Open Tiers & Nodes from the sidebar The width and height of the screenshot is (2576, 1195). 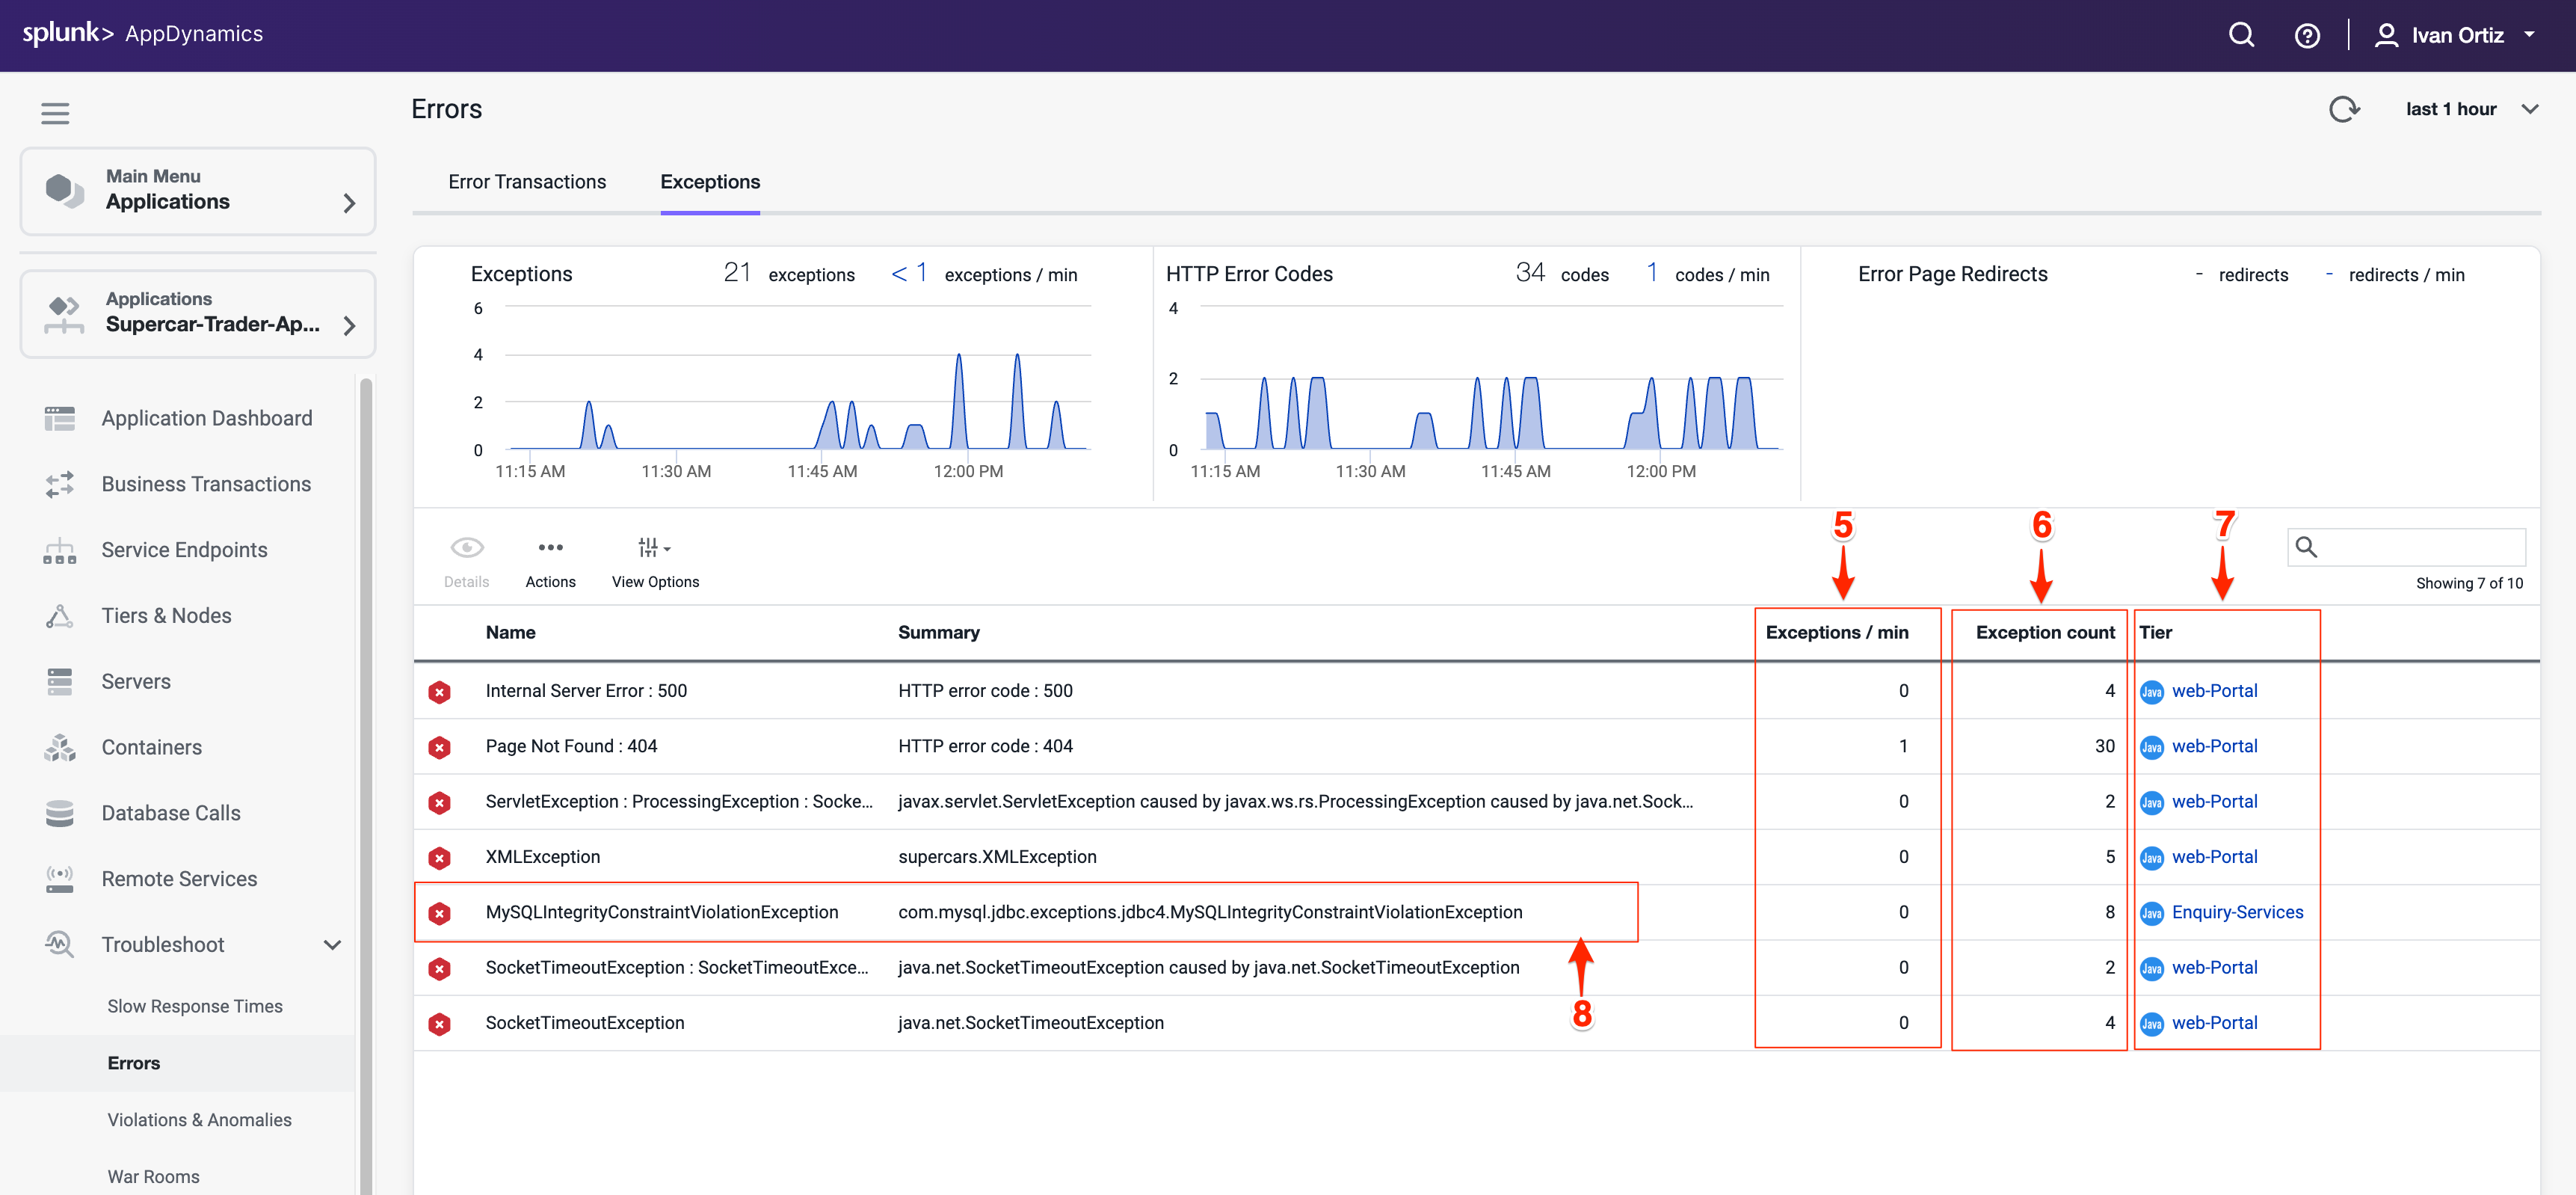click(166, 615)
